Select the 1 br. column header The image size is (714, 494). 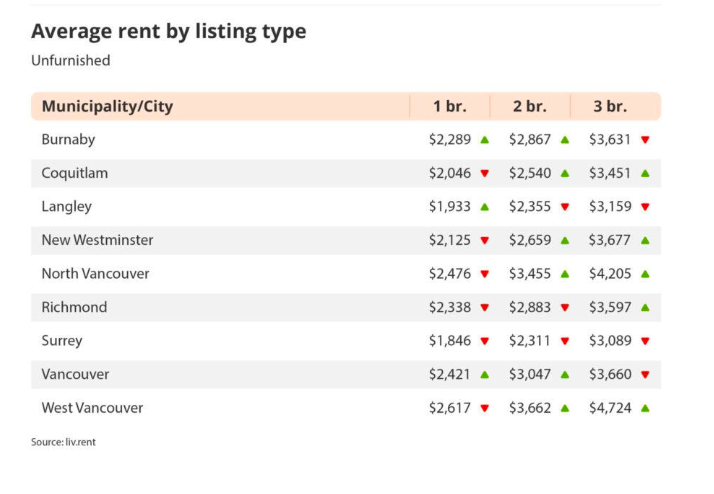450,106
